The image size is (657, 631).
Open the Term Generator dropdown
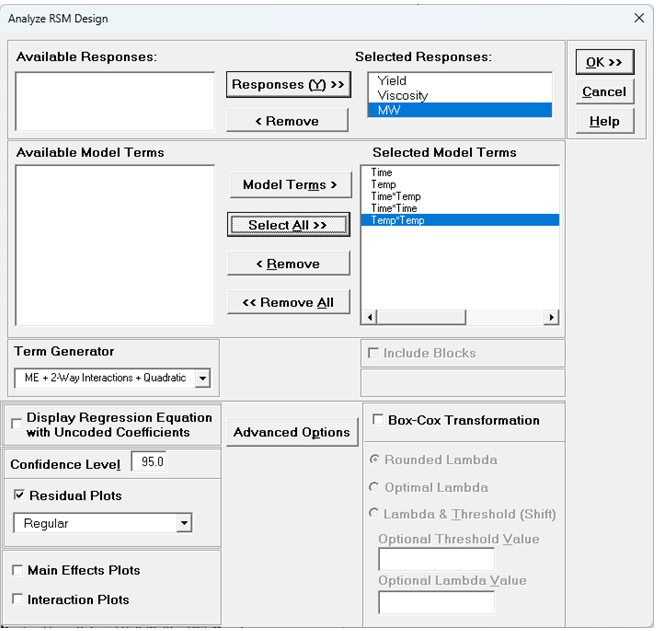tap(202, 378)
